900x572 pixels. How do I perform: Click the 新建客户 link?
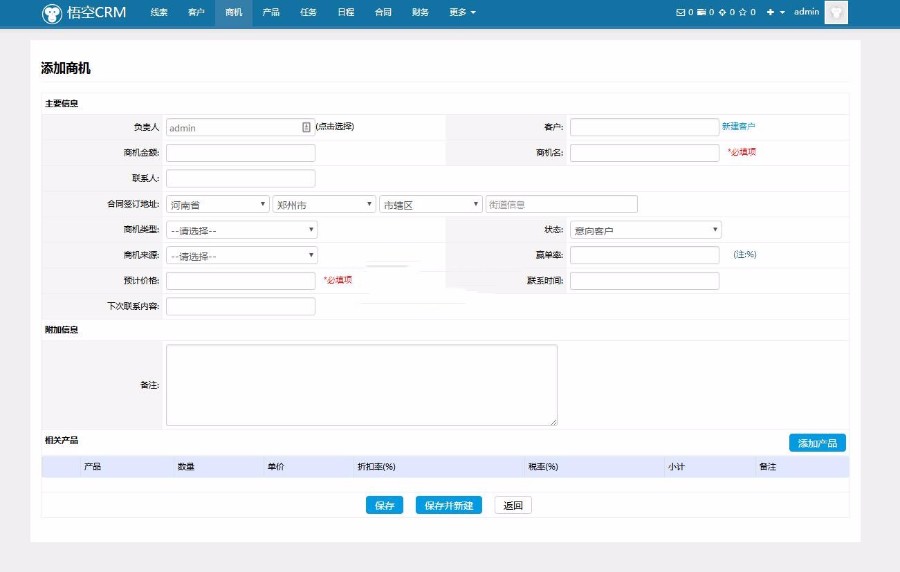coord(739,126)
